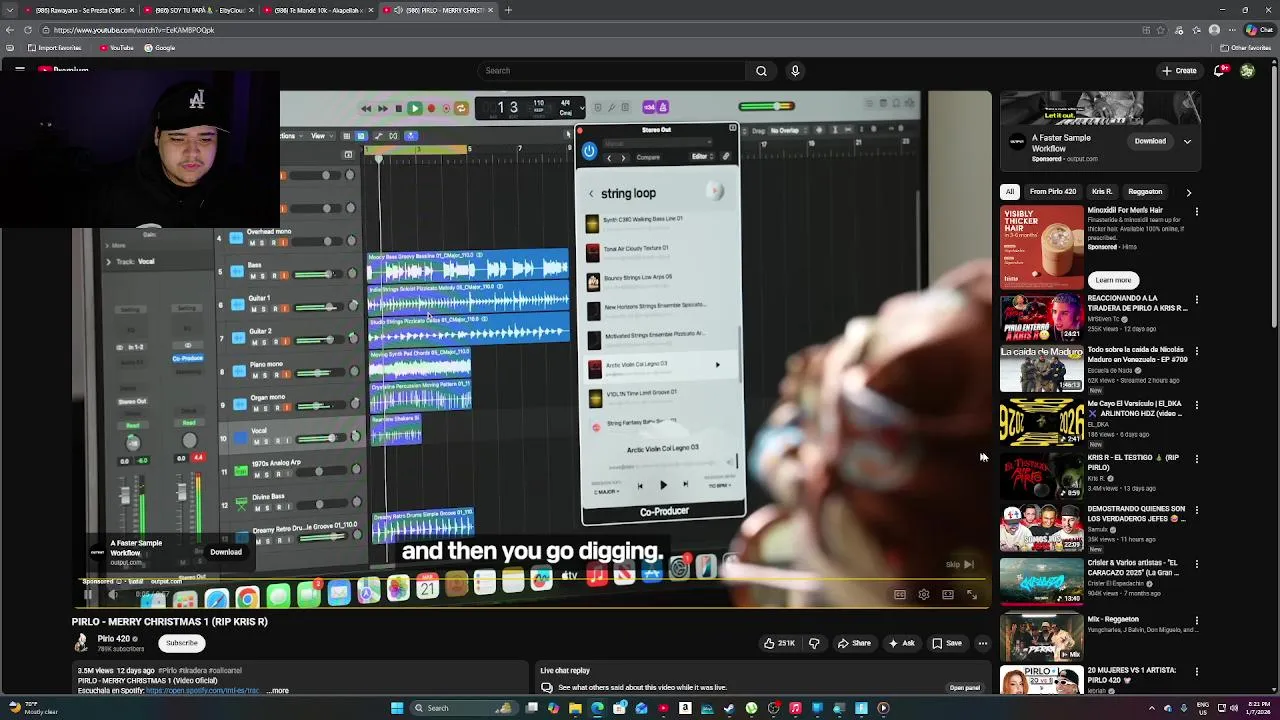
Task: Seek using the video progress bar
Action: pyautogui.click(x=532, y=580)
